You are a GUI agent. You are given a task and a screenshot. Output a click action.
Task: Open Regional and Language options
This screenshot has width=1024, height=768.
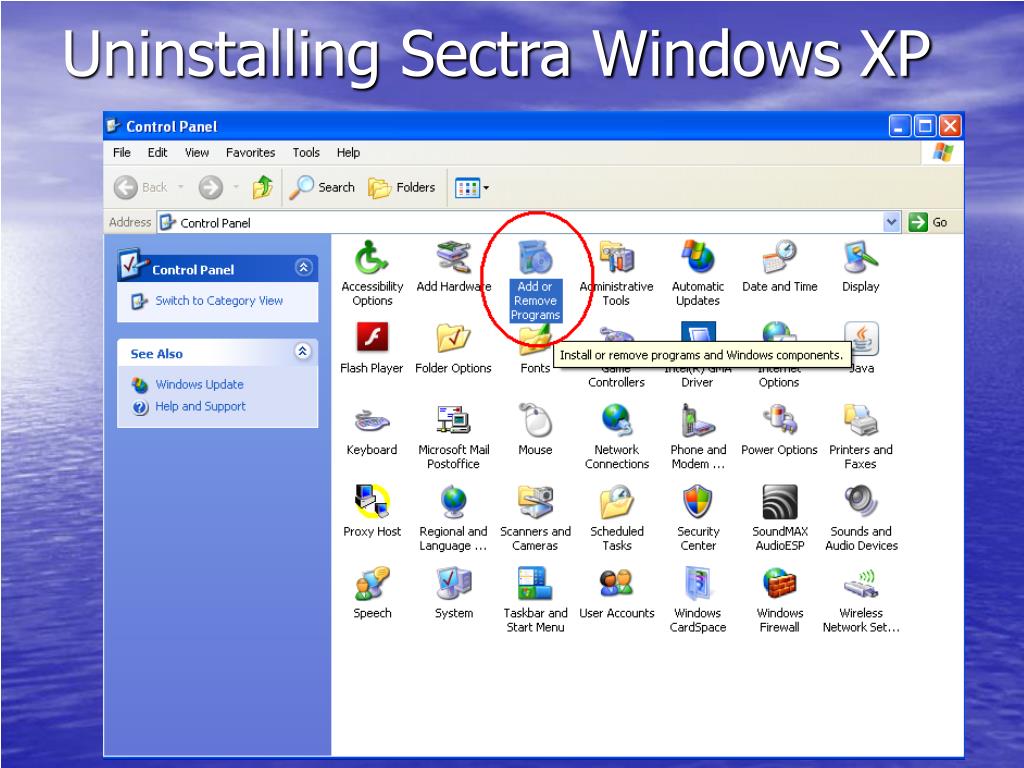pos(453,502)
